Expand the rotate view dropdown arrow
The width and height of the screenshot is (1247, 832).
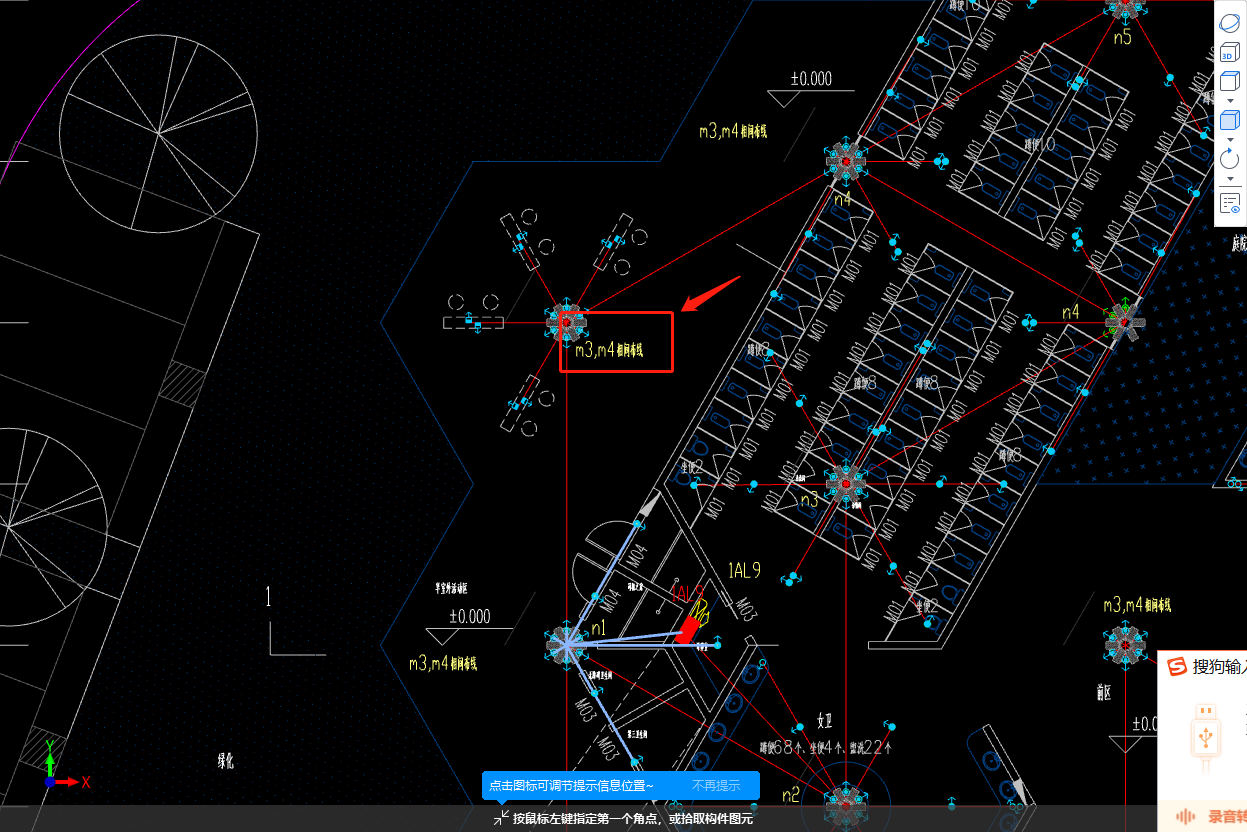click(1229, 179)
